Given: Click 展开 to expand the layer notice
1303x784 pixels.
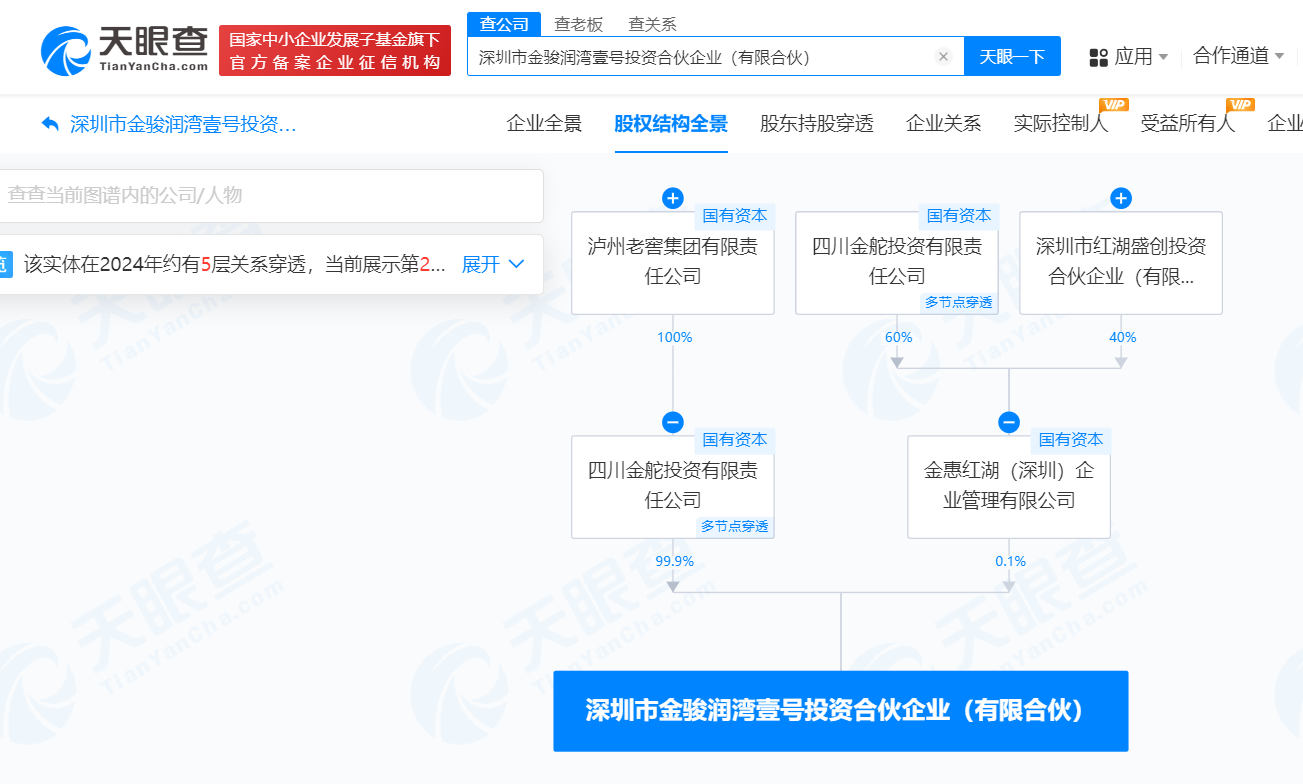Looking at the screenshot, I should [x=492, y=265].
